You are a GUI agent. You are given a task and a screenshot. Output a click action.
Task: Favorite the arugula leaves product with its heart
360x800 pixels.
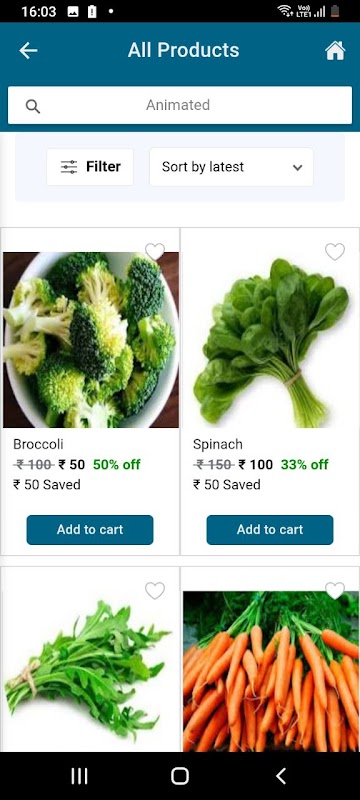155,590
